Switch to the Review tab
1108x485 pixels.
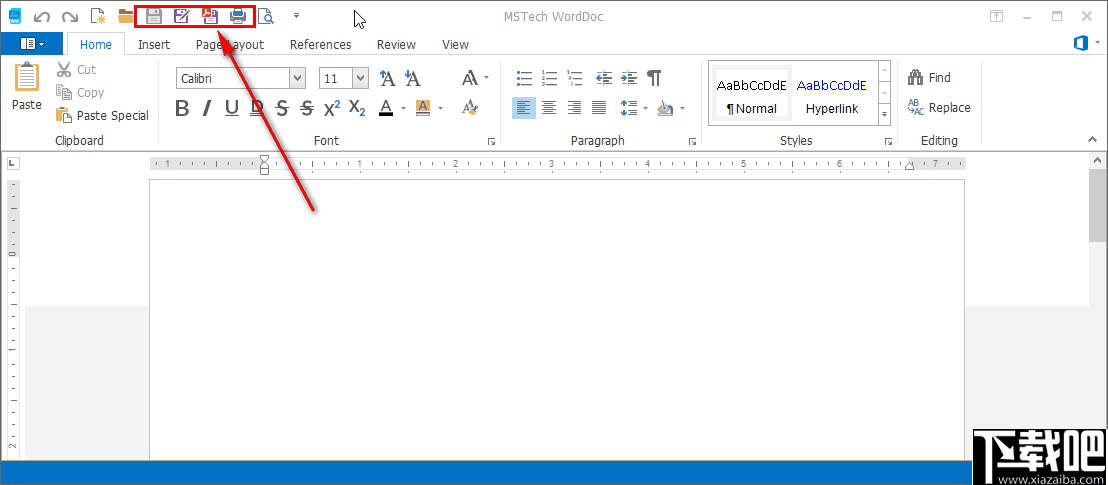click(396, 45)
